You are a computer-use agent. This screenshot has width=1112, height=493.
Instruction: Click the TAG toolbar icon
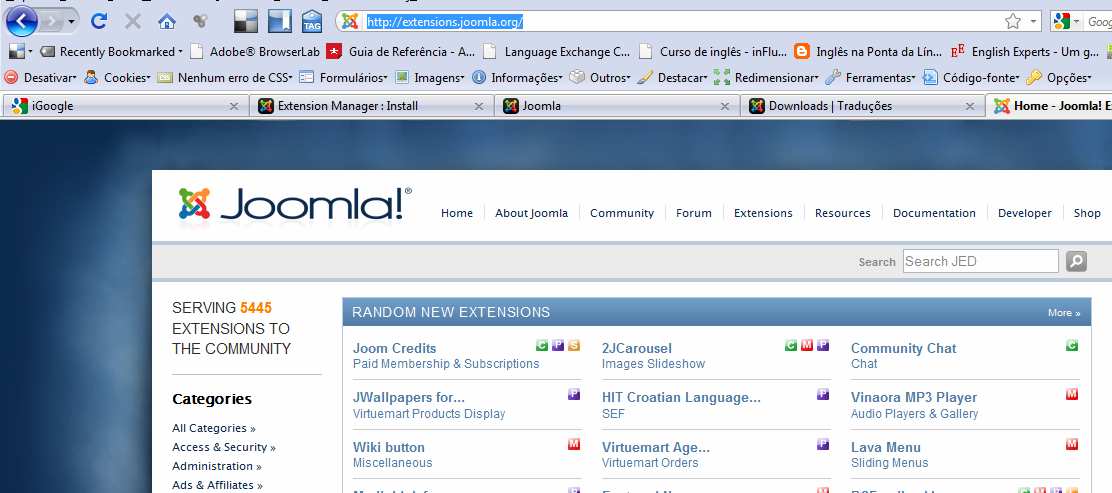(x=311, y=21)
